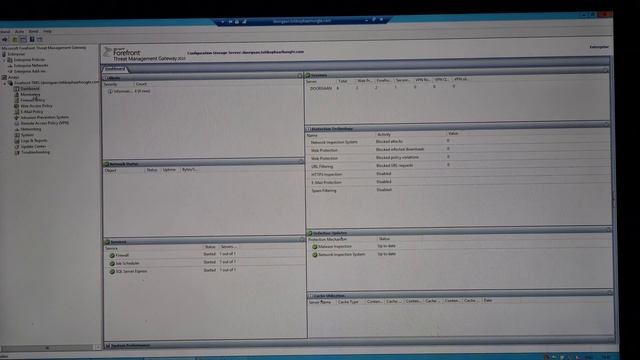640x360 pixels.
Task: Click Cache Type column header
Action: point(349,302)
